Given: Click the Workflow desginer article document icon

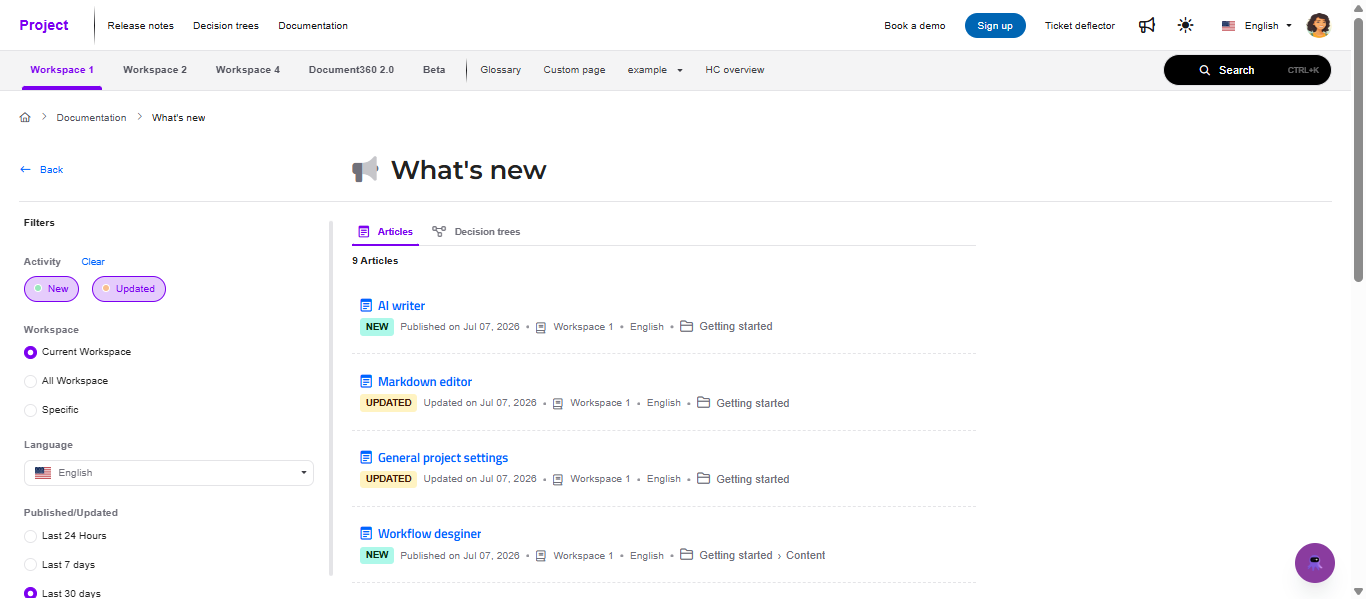Looking at the screenshot, I should click(x=366, y=533).
